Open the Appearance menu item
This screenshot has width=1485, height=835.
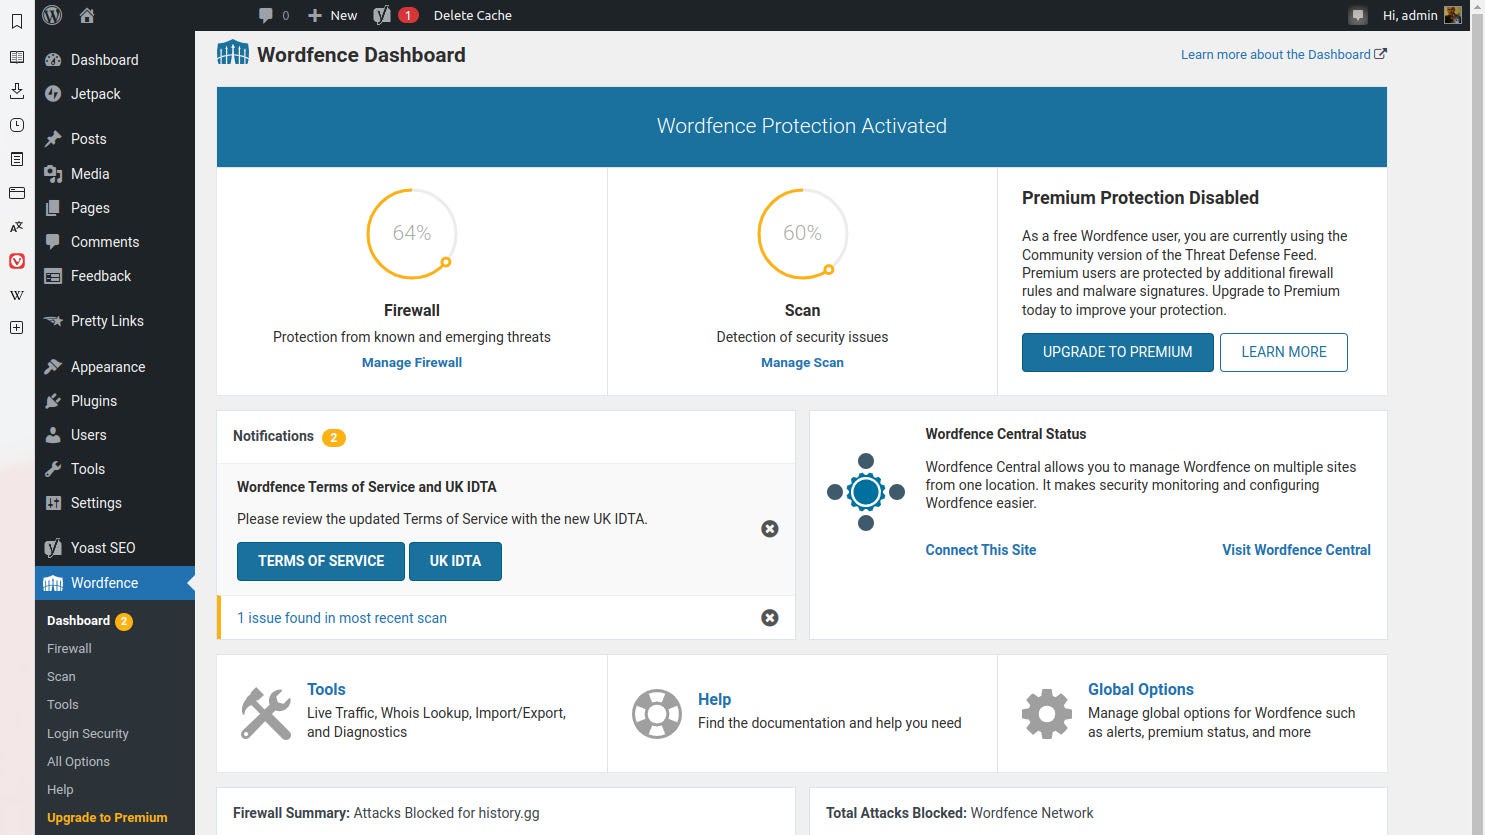(115, 367)
